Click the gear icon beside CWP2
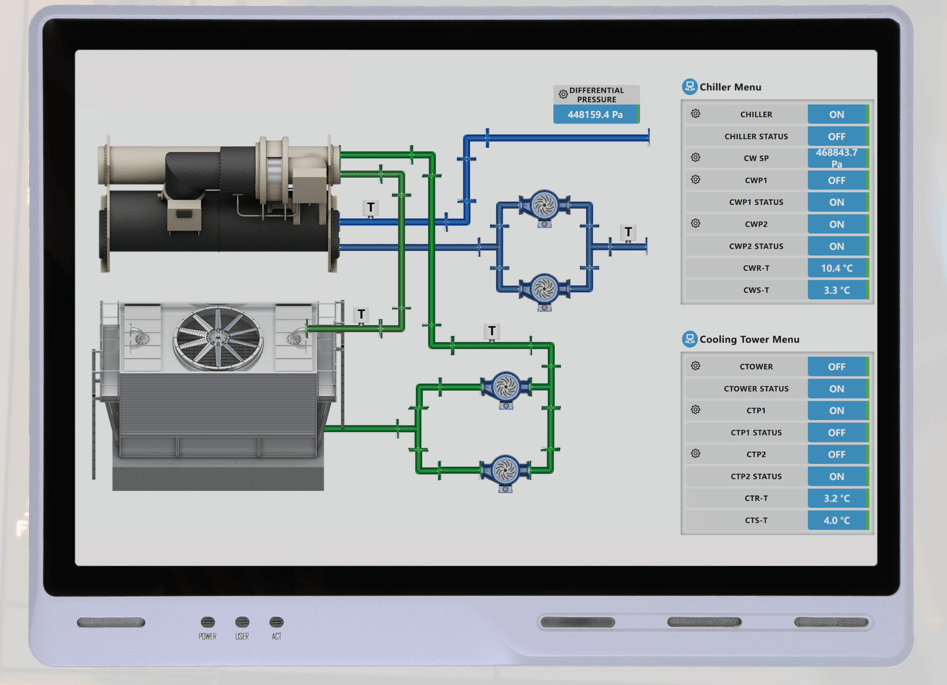This screenshot has width=947, height=685. point(697,224)
